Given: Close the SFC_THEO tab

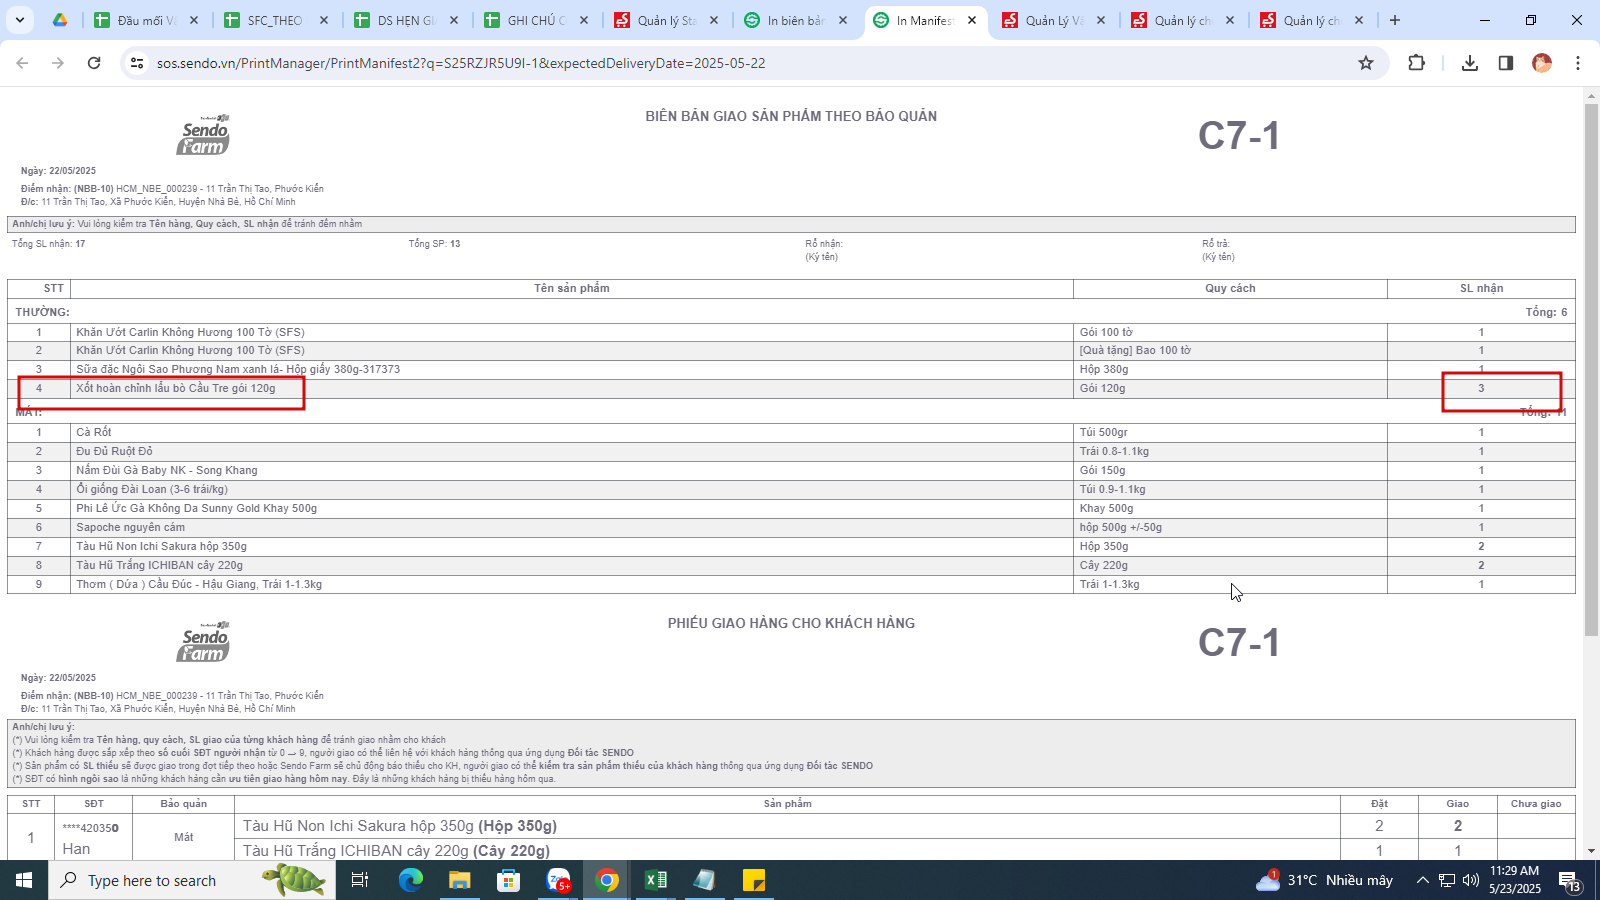Looking at the screenshot, I should coord(324,20).
